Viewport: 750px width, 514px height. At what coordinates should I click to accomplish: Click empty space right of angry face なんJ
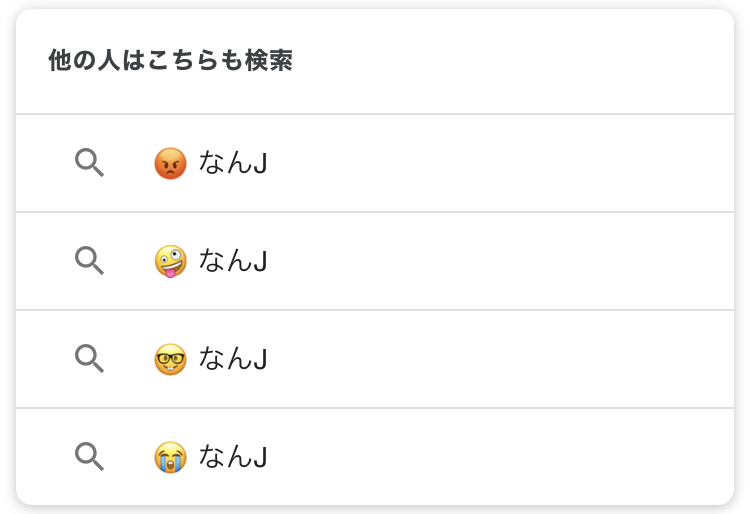coord(500,163)
